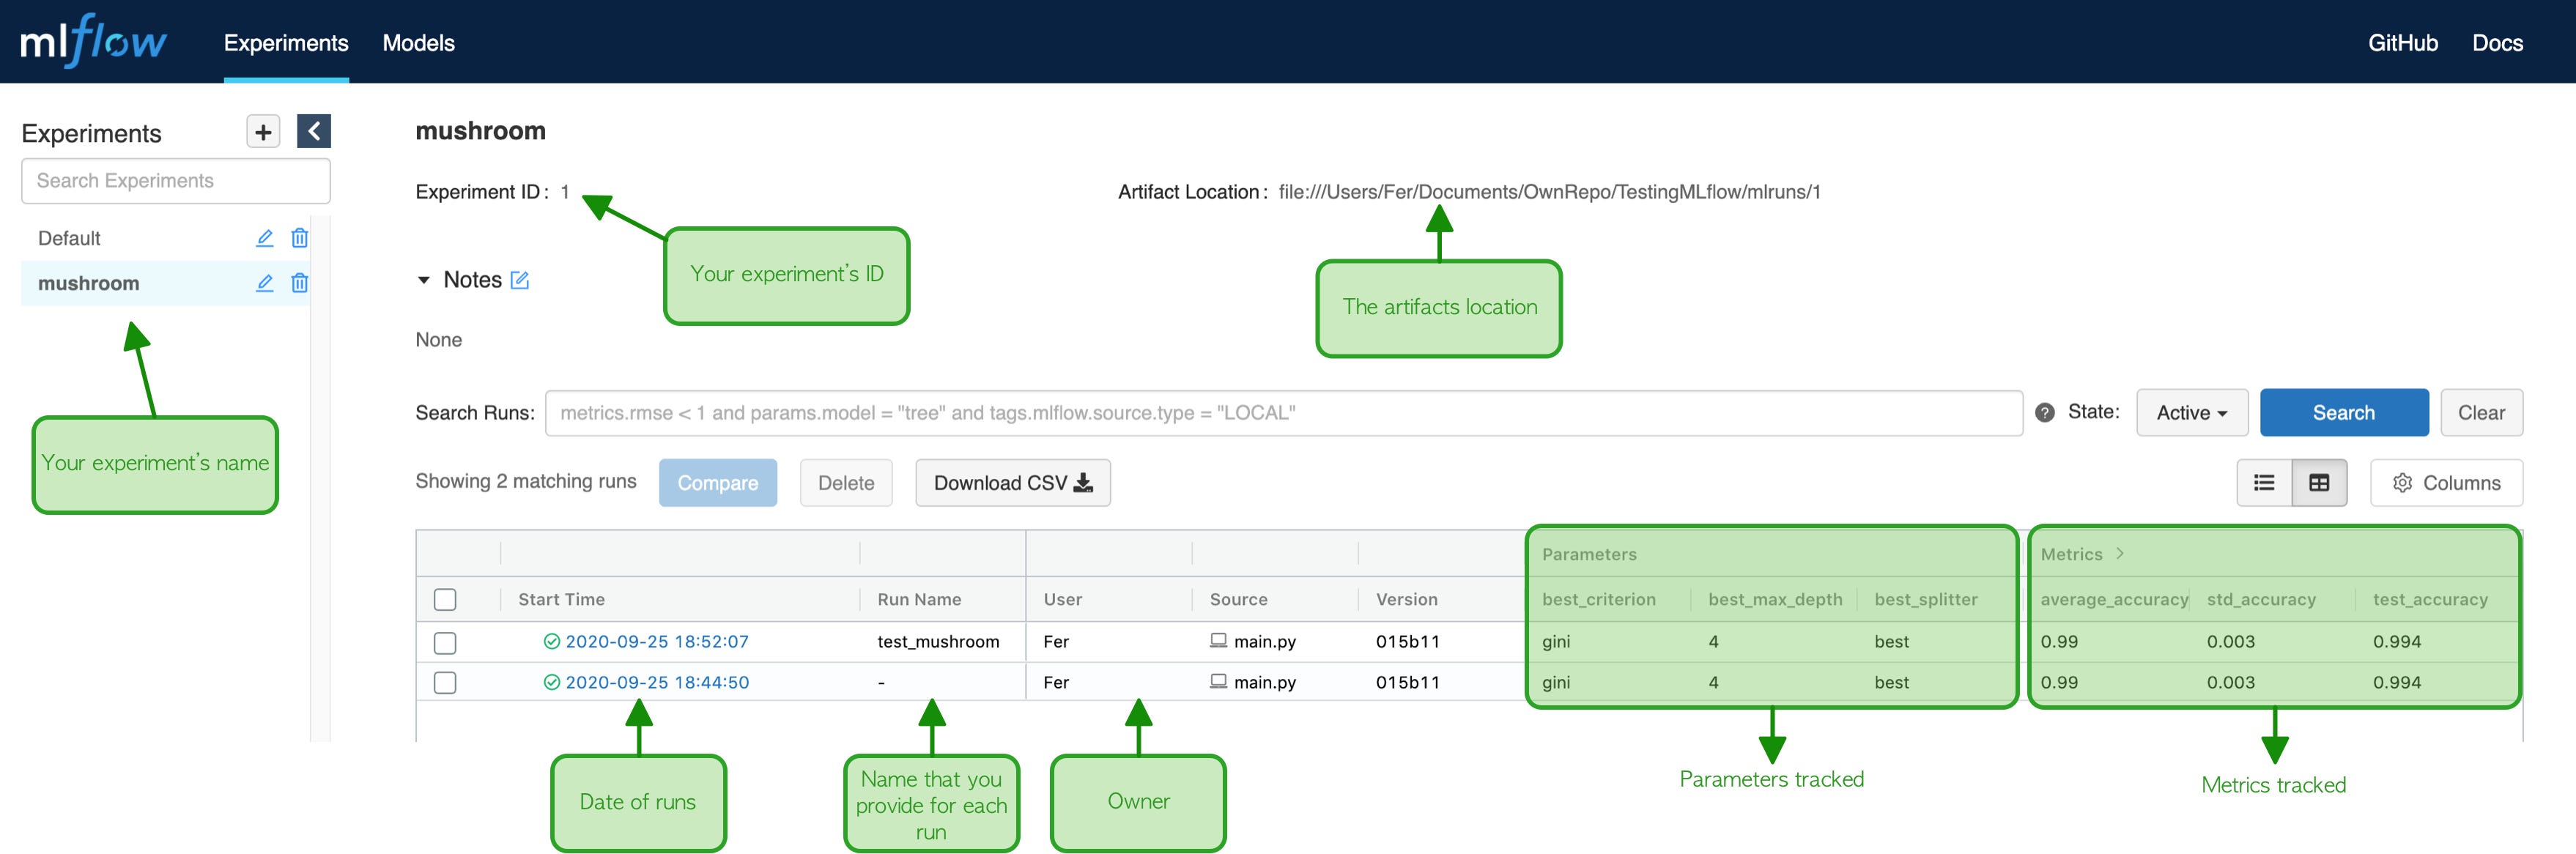Check the test_mushroom run
The image size is (2576, 854).
click(x=445, y=642)
